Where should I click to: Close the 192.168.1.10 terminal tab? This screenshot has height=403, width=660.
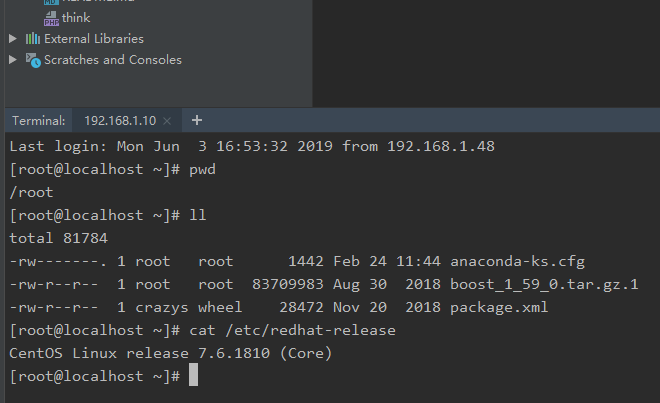tap(167, 121)
